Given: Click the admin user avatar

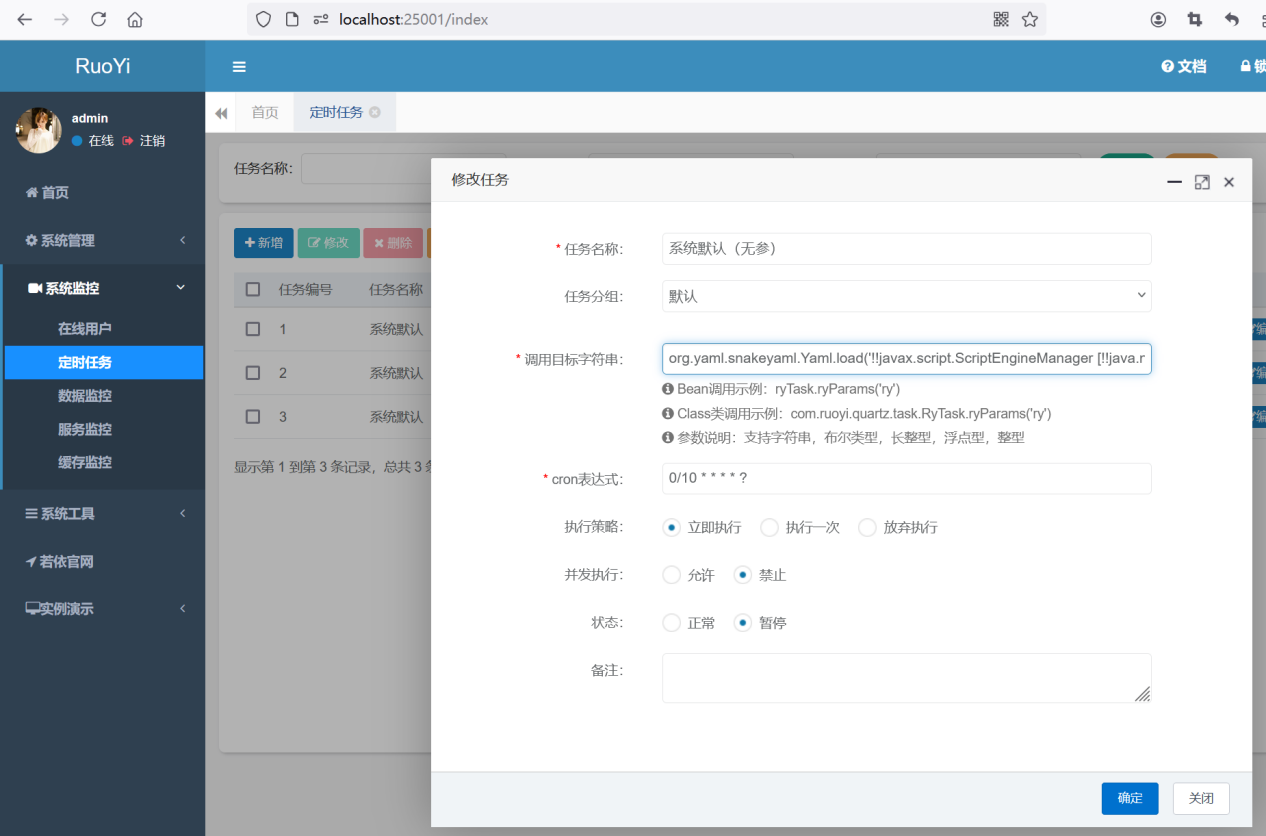Looking at the screenshot, I should pos(39,130).
